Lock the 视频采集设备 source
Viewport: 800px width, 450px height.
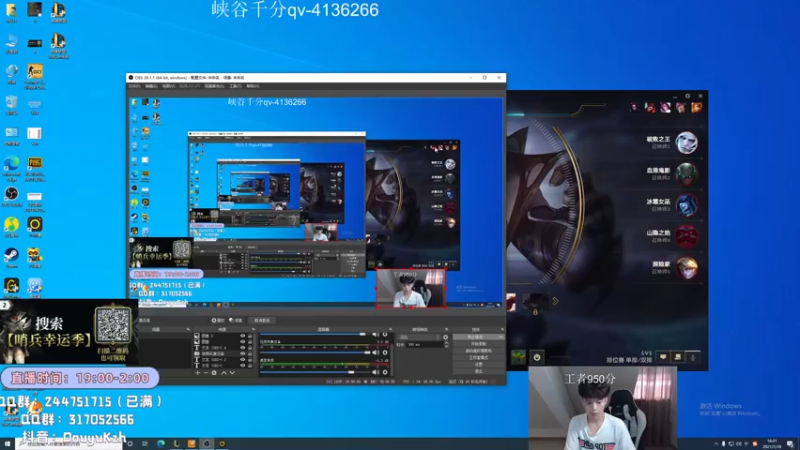click(250, 354)
